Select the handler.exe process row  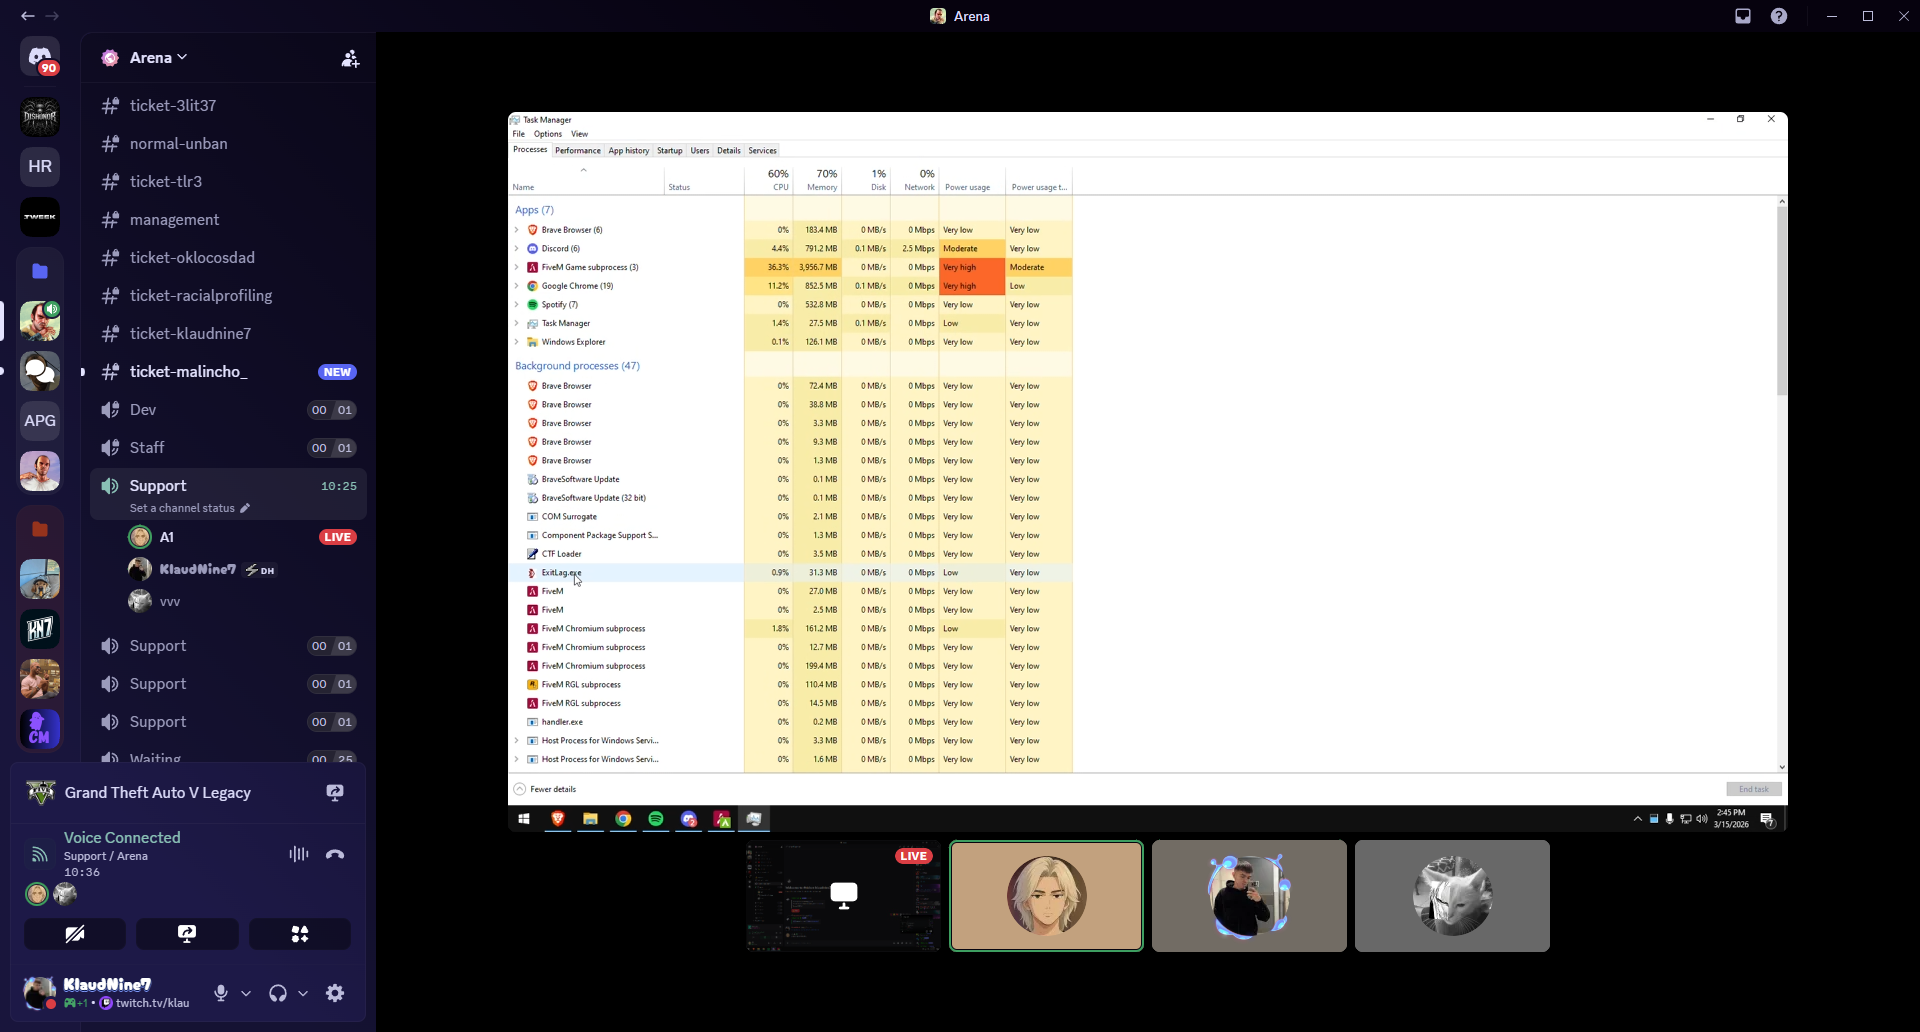click(790, 722)
